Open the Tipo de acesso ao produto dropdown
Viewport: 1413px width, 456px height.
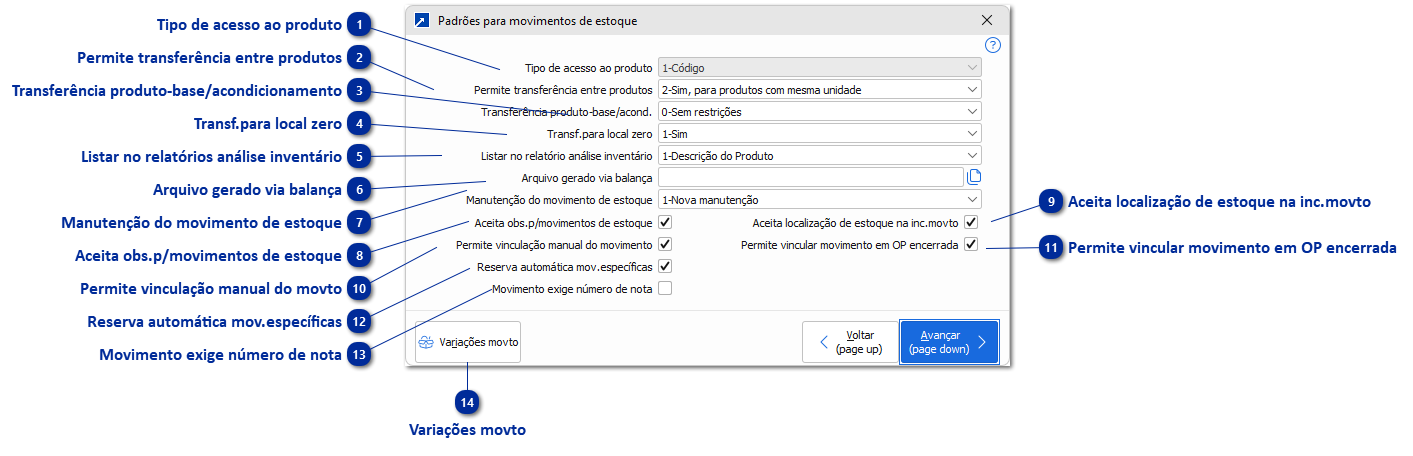(819, 67)
